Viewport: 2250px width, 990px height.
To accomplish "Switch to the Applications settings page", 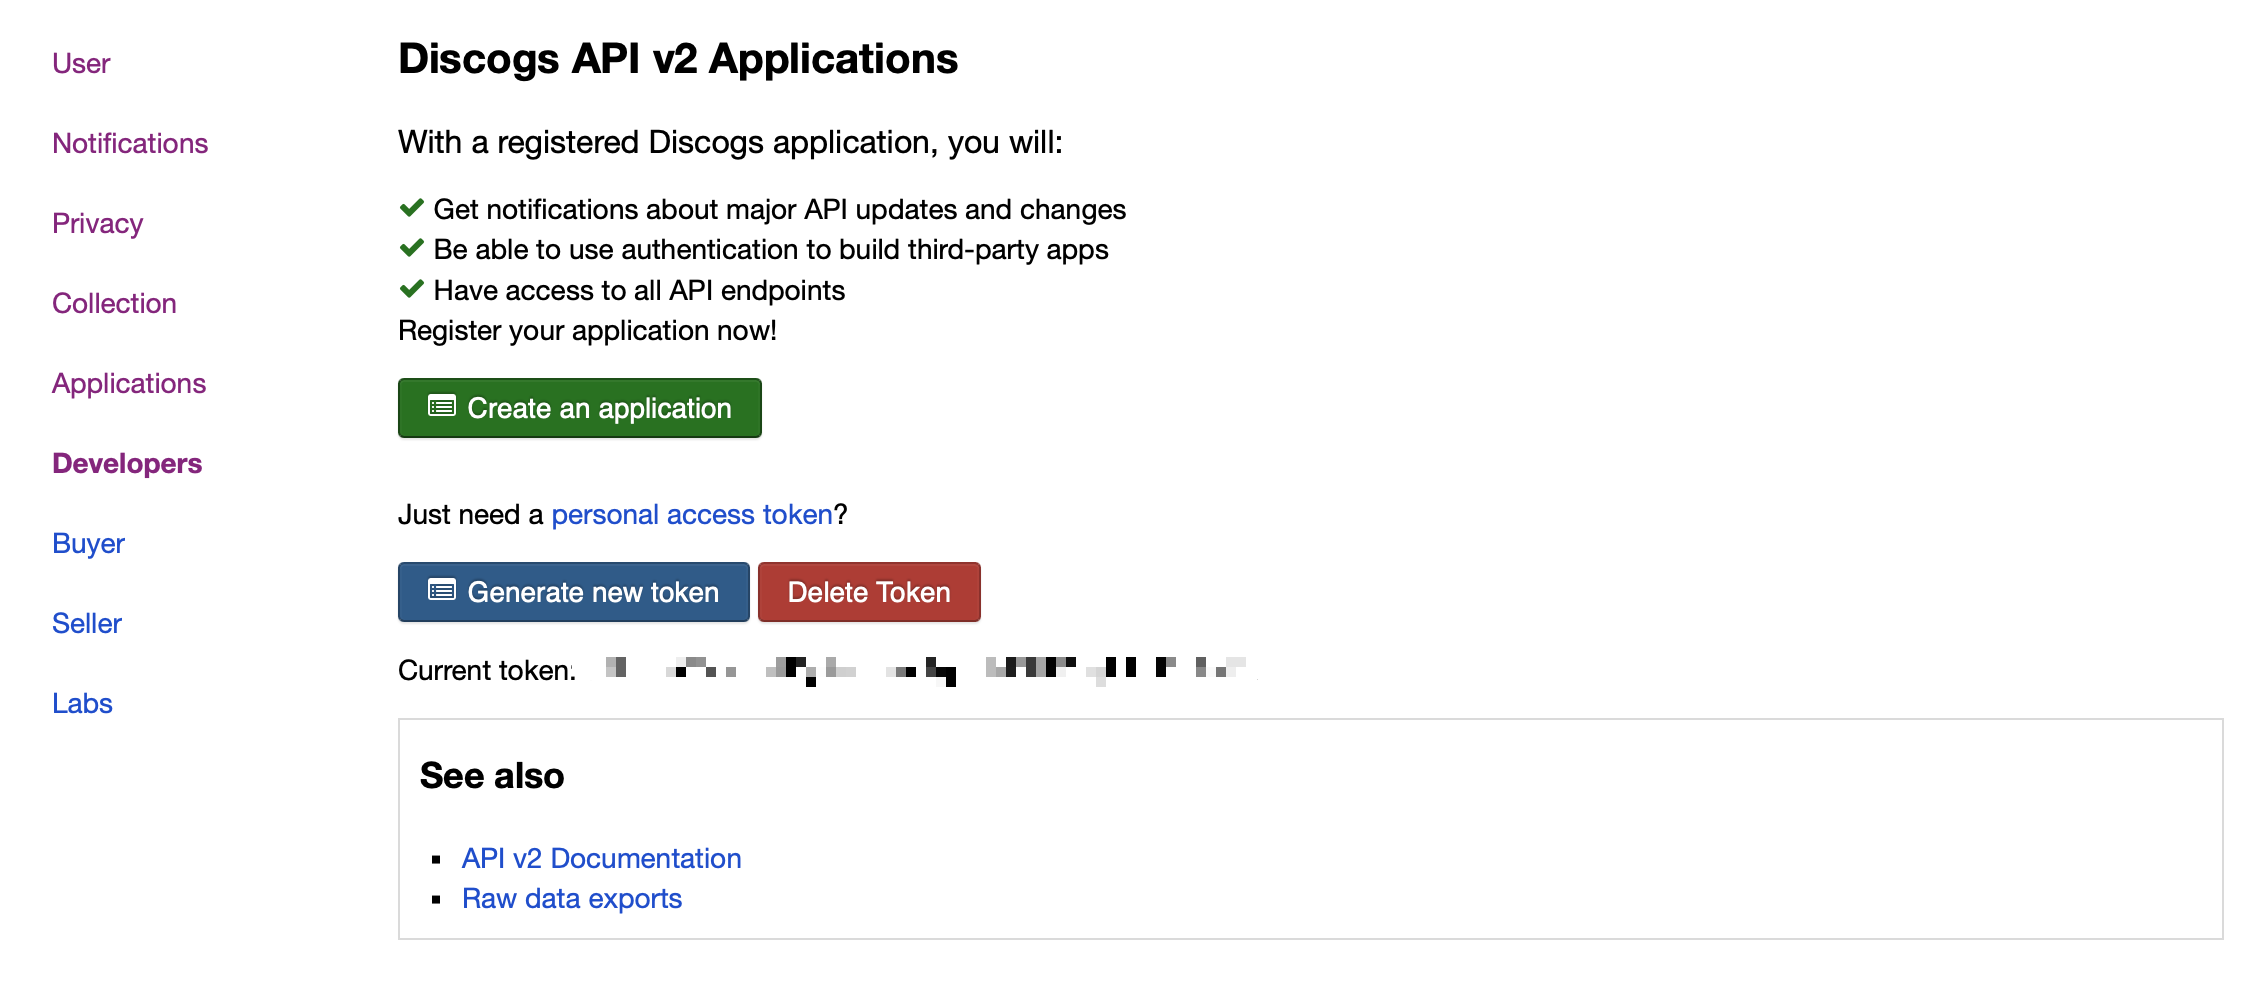I will coord(129,383).
